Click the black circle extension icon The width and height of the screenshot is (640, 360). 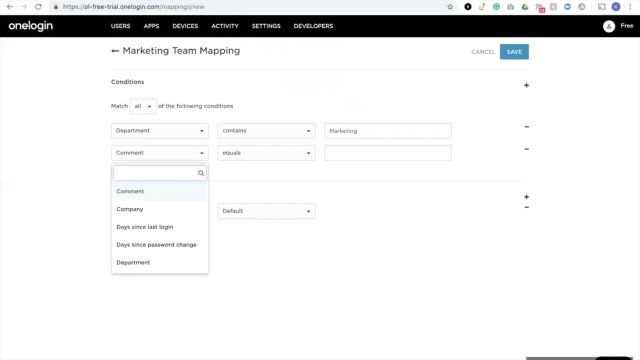click(468, 7)
